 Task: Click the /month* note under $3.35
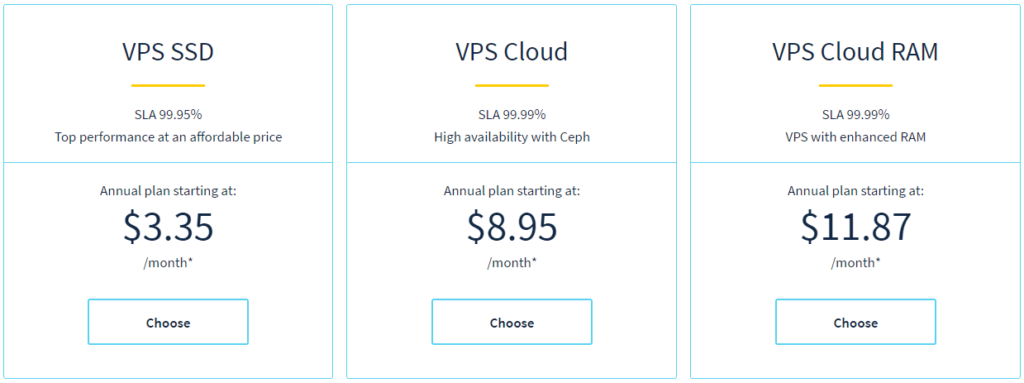(168, 263)
